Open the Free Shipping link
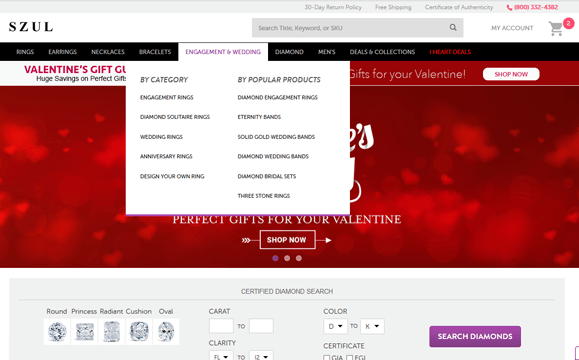579x360 pixels. pos(393,7)
